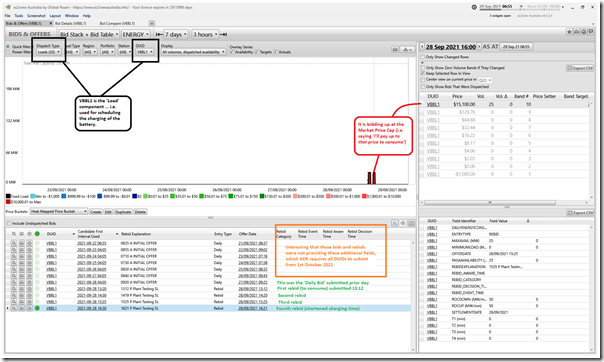The image size is (604, 362).
Task: Toggle the Actuals overlay checkbox
Action: coord(276,52)
